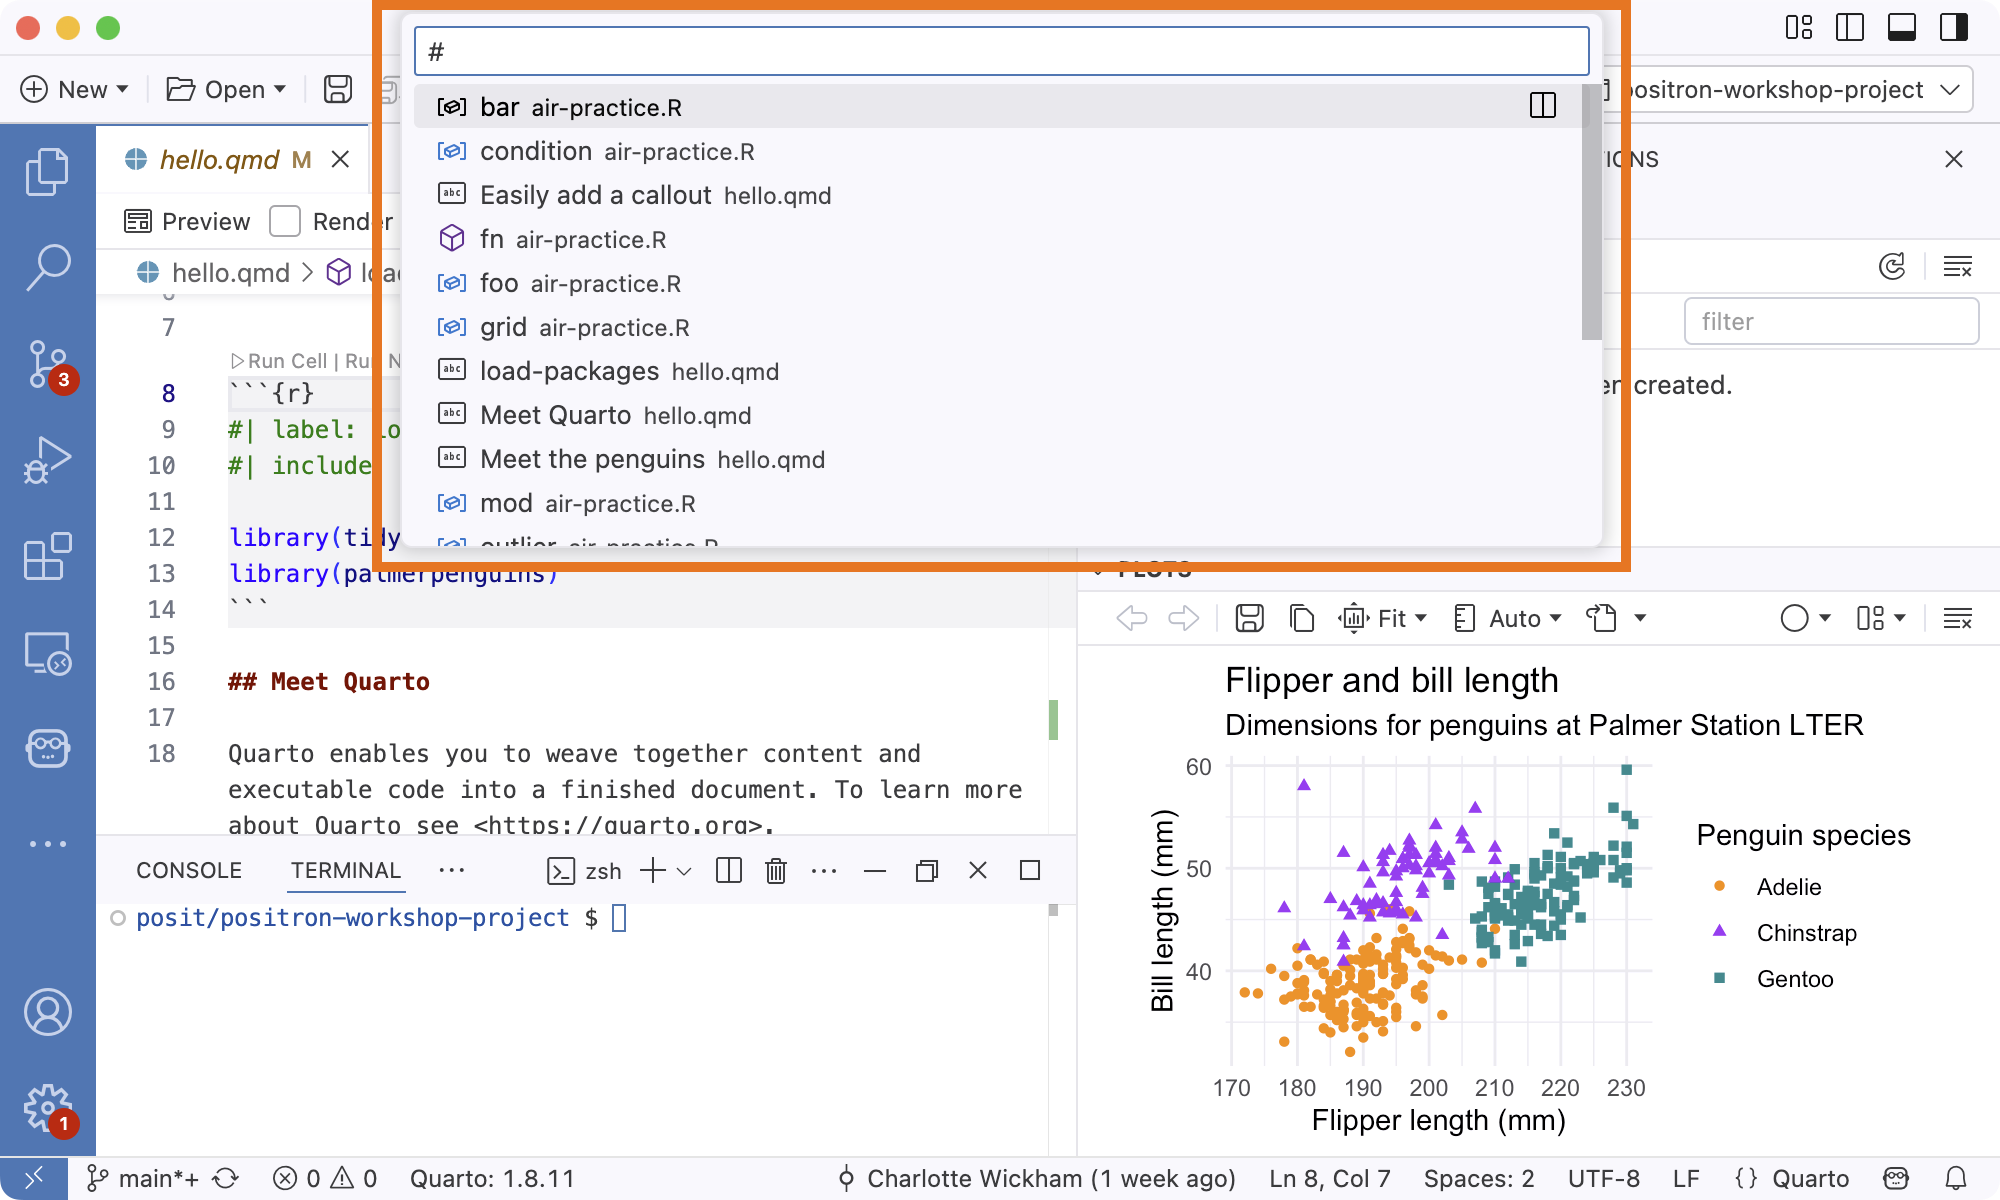The width and height of the screenshot is (2000, 1200).
Task: Click the symbol search input field
Action: (1001, 51)
